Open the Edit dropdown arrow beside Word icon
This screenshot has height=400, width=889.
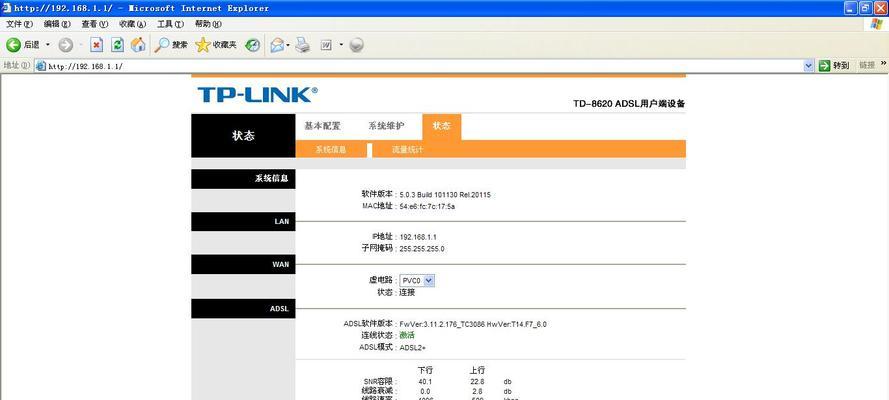341,45
